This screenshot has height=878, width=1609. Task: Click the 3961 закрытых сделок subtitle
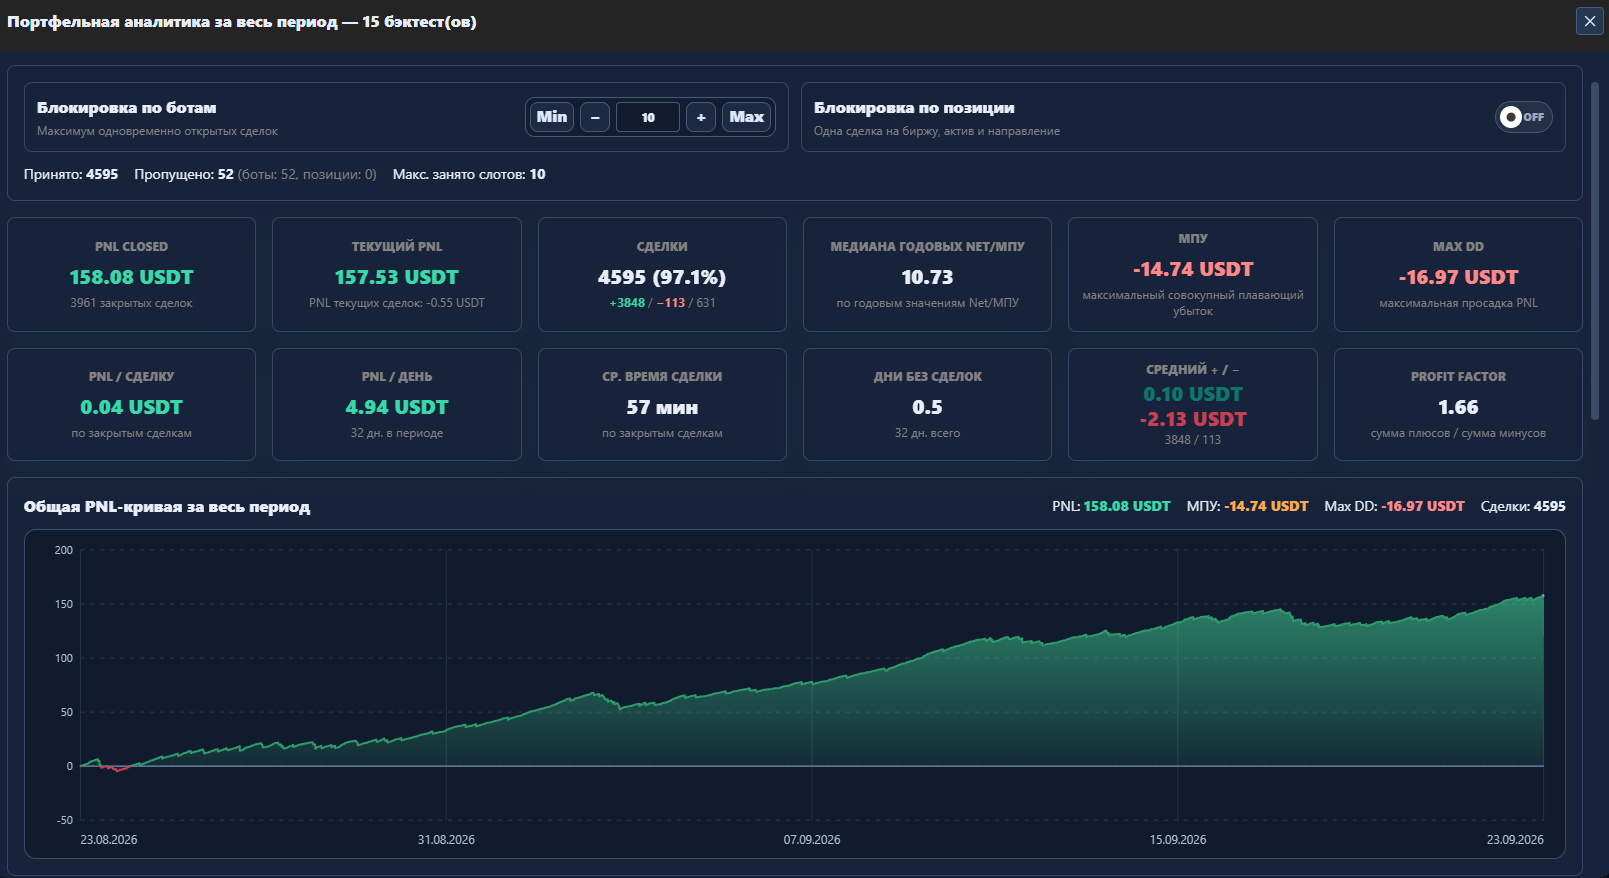[x=131, y=303]
